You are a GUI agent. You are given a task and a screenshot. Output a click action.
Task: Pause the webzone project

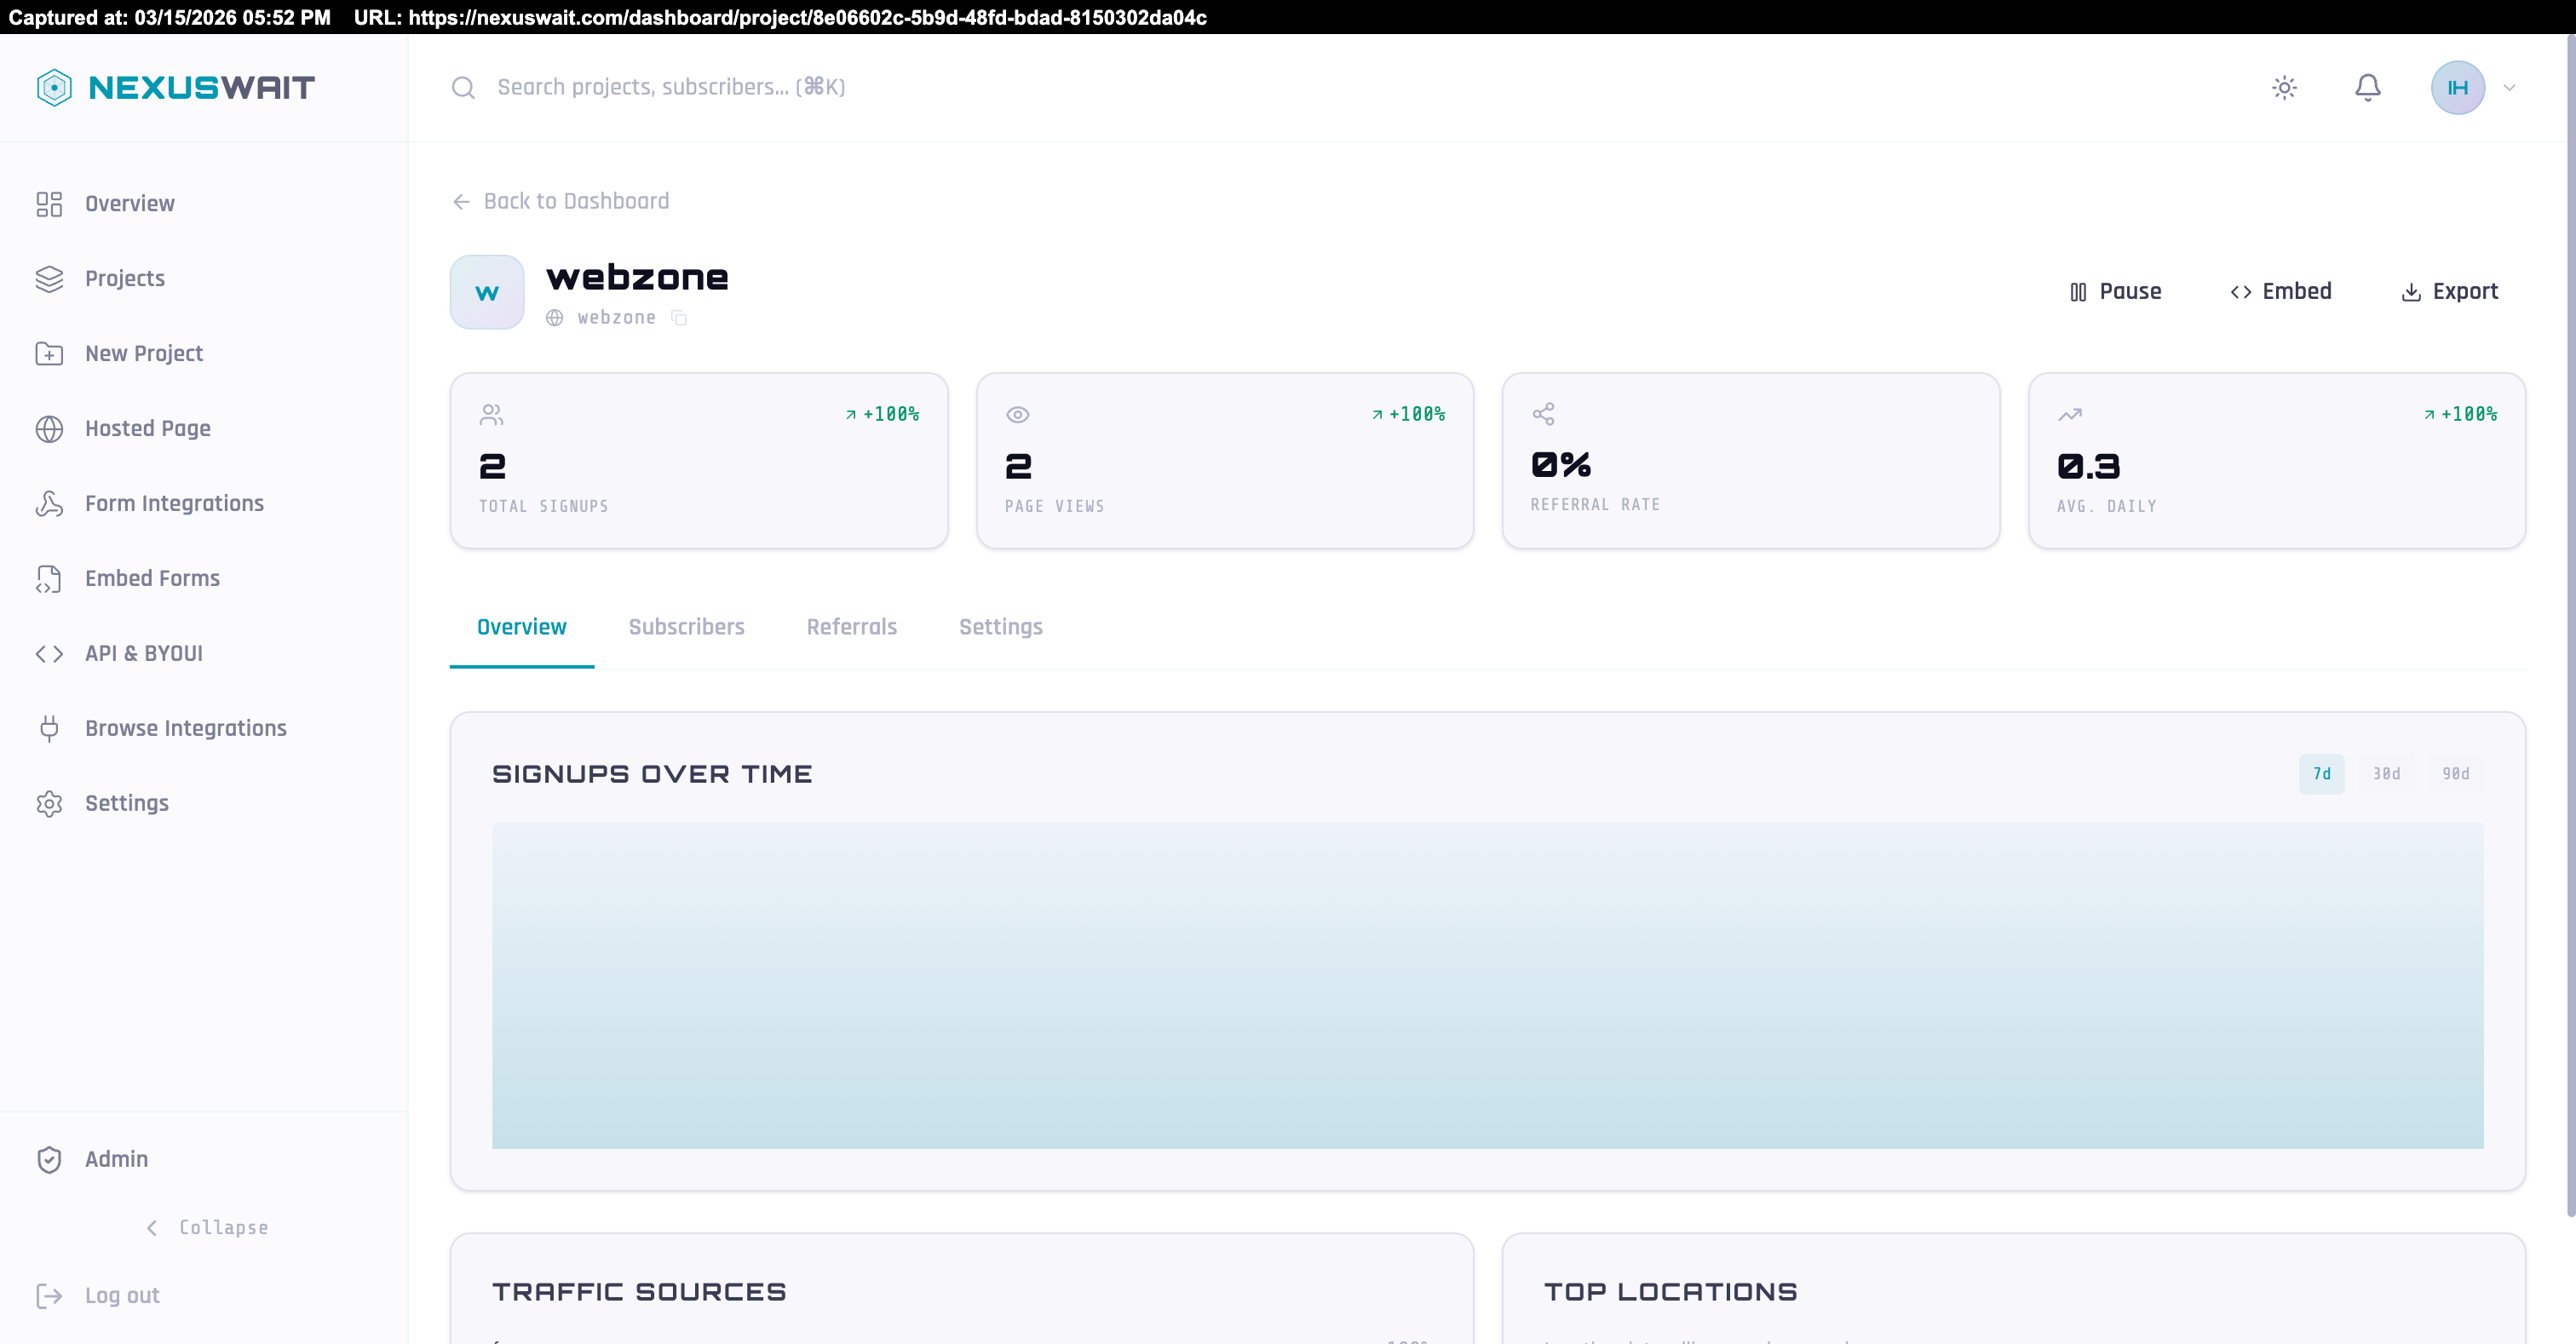pos(2115,292)
